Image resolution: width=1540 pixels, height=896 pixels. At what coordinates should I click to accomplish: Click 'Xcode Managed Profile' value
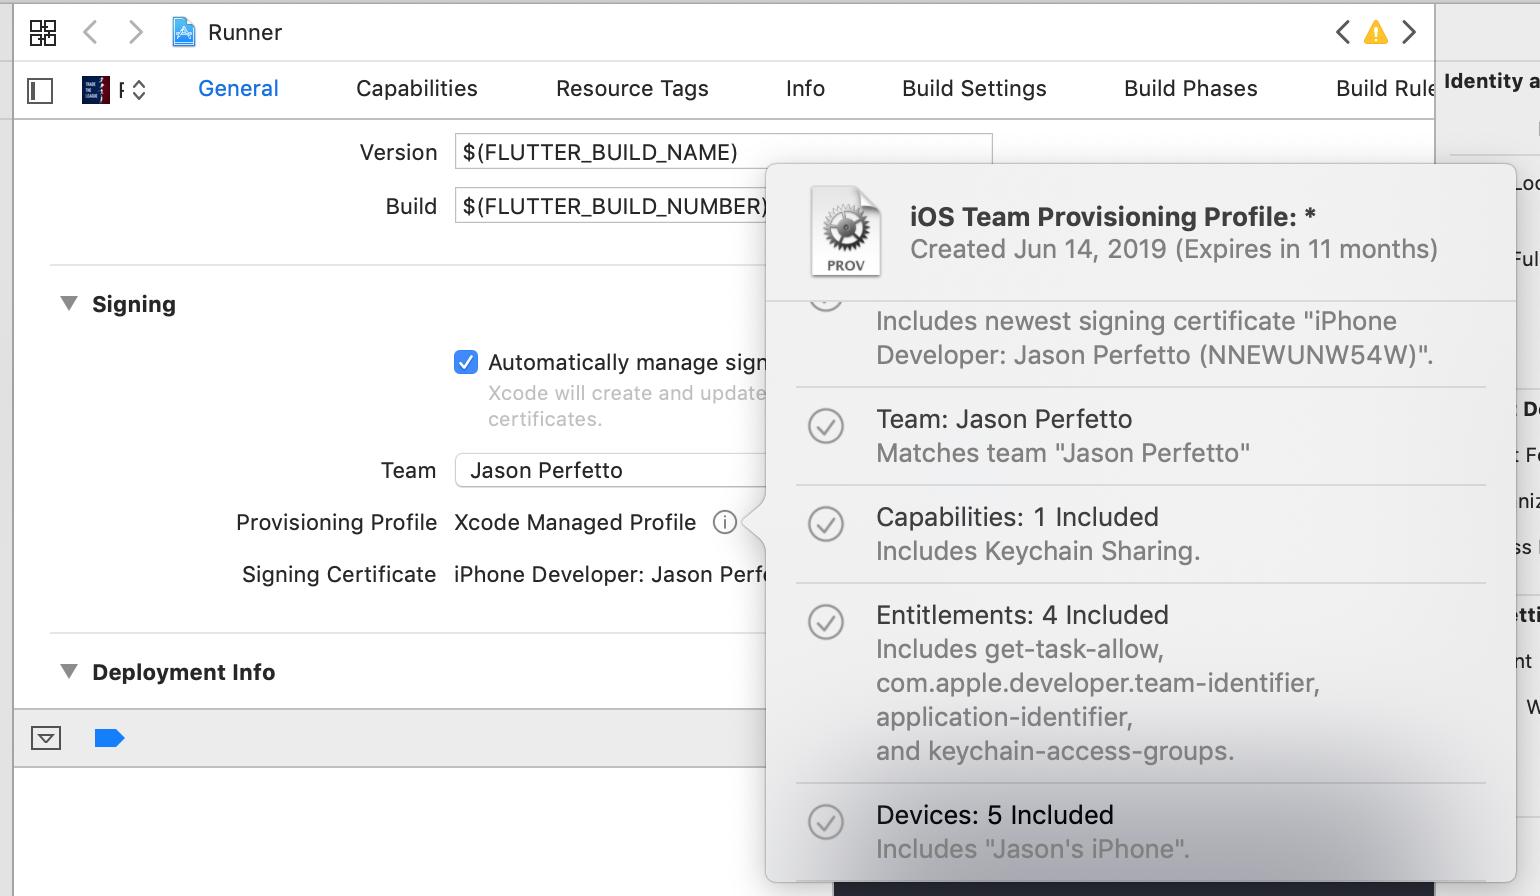click(575, 522)
